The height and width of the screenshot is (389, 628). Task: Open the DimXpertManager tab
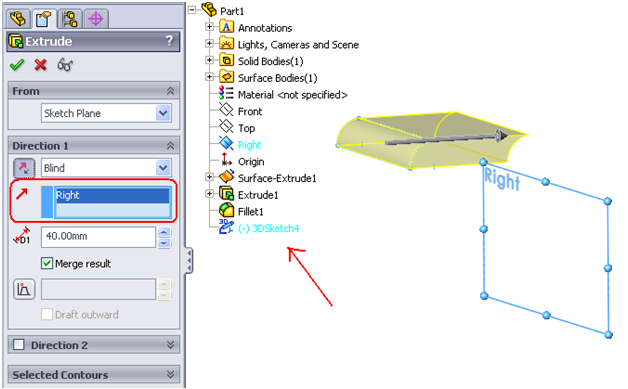point(96,19)
